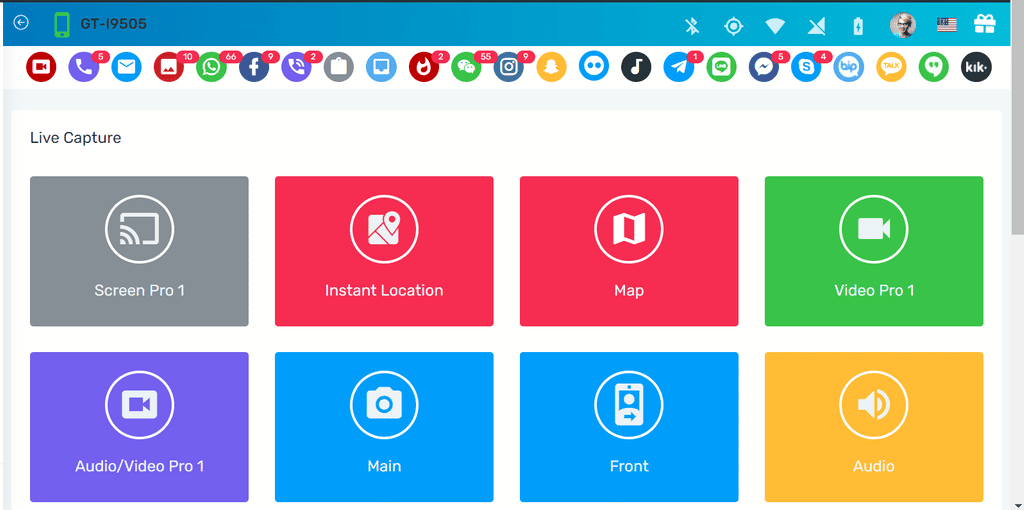Click the no mobile signal icon
Image resolution: width=1024 pixels, height=510 pixels.
coord(816,26)
